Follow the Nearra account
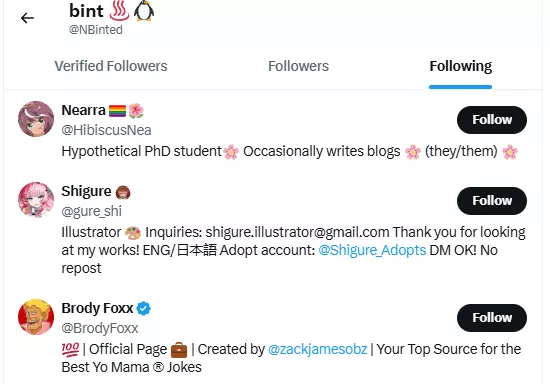 [492, 120]
